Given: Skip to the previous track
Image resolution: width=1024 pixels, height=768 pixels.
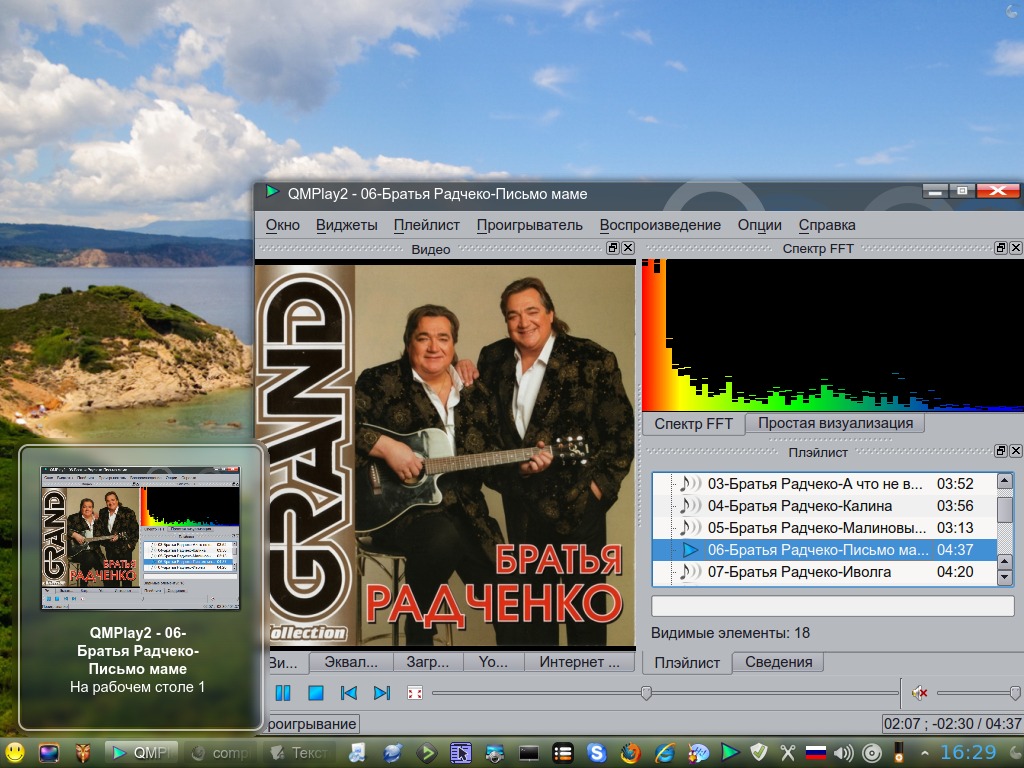Looking at the screenshot, I should [x=349, y=693].
